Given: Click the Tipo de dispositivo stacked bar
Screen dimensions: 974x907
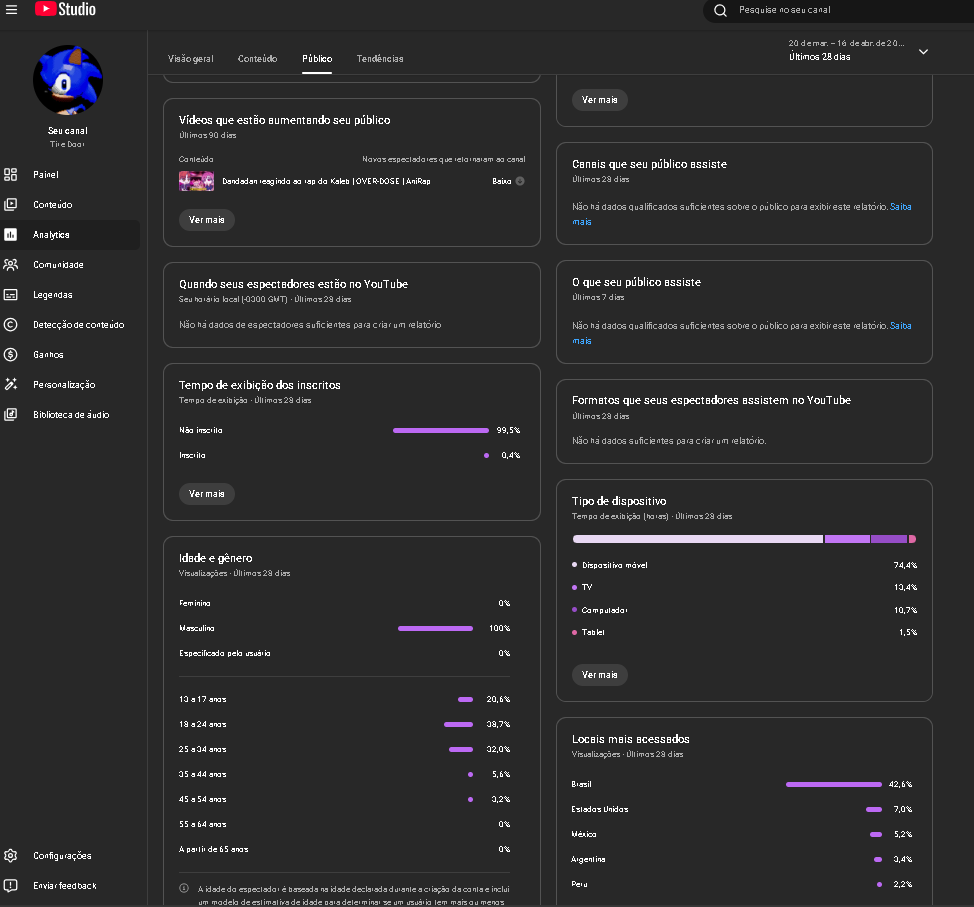Looking at the screenshot, I should (x=743, y=539).
